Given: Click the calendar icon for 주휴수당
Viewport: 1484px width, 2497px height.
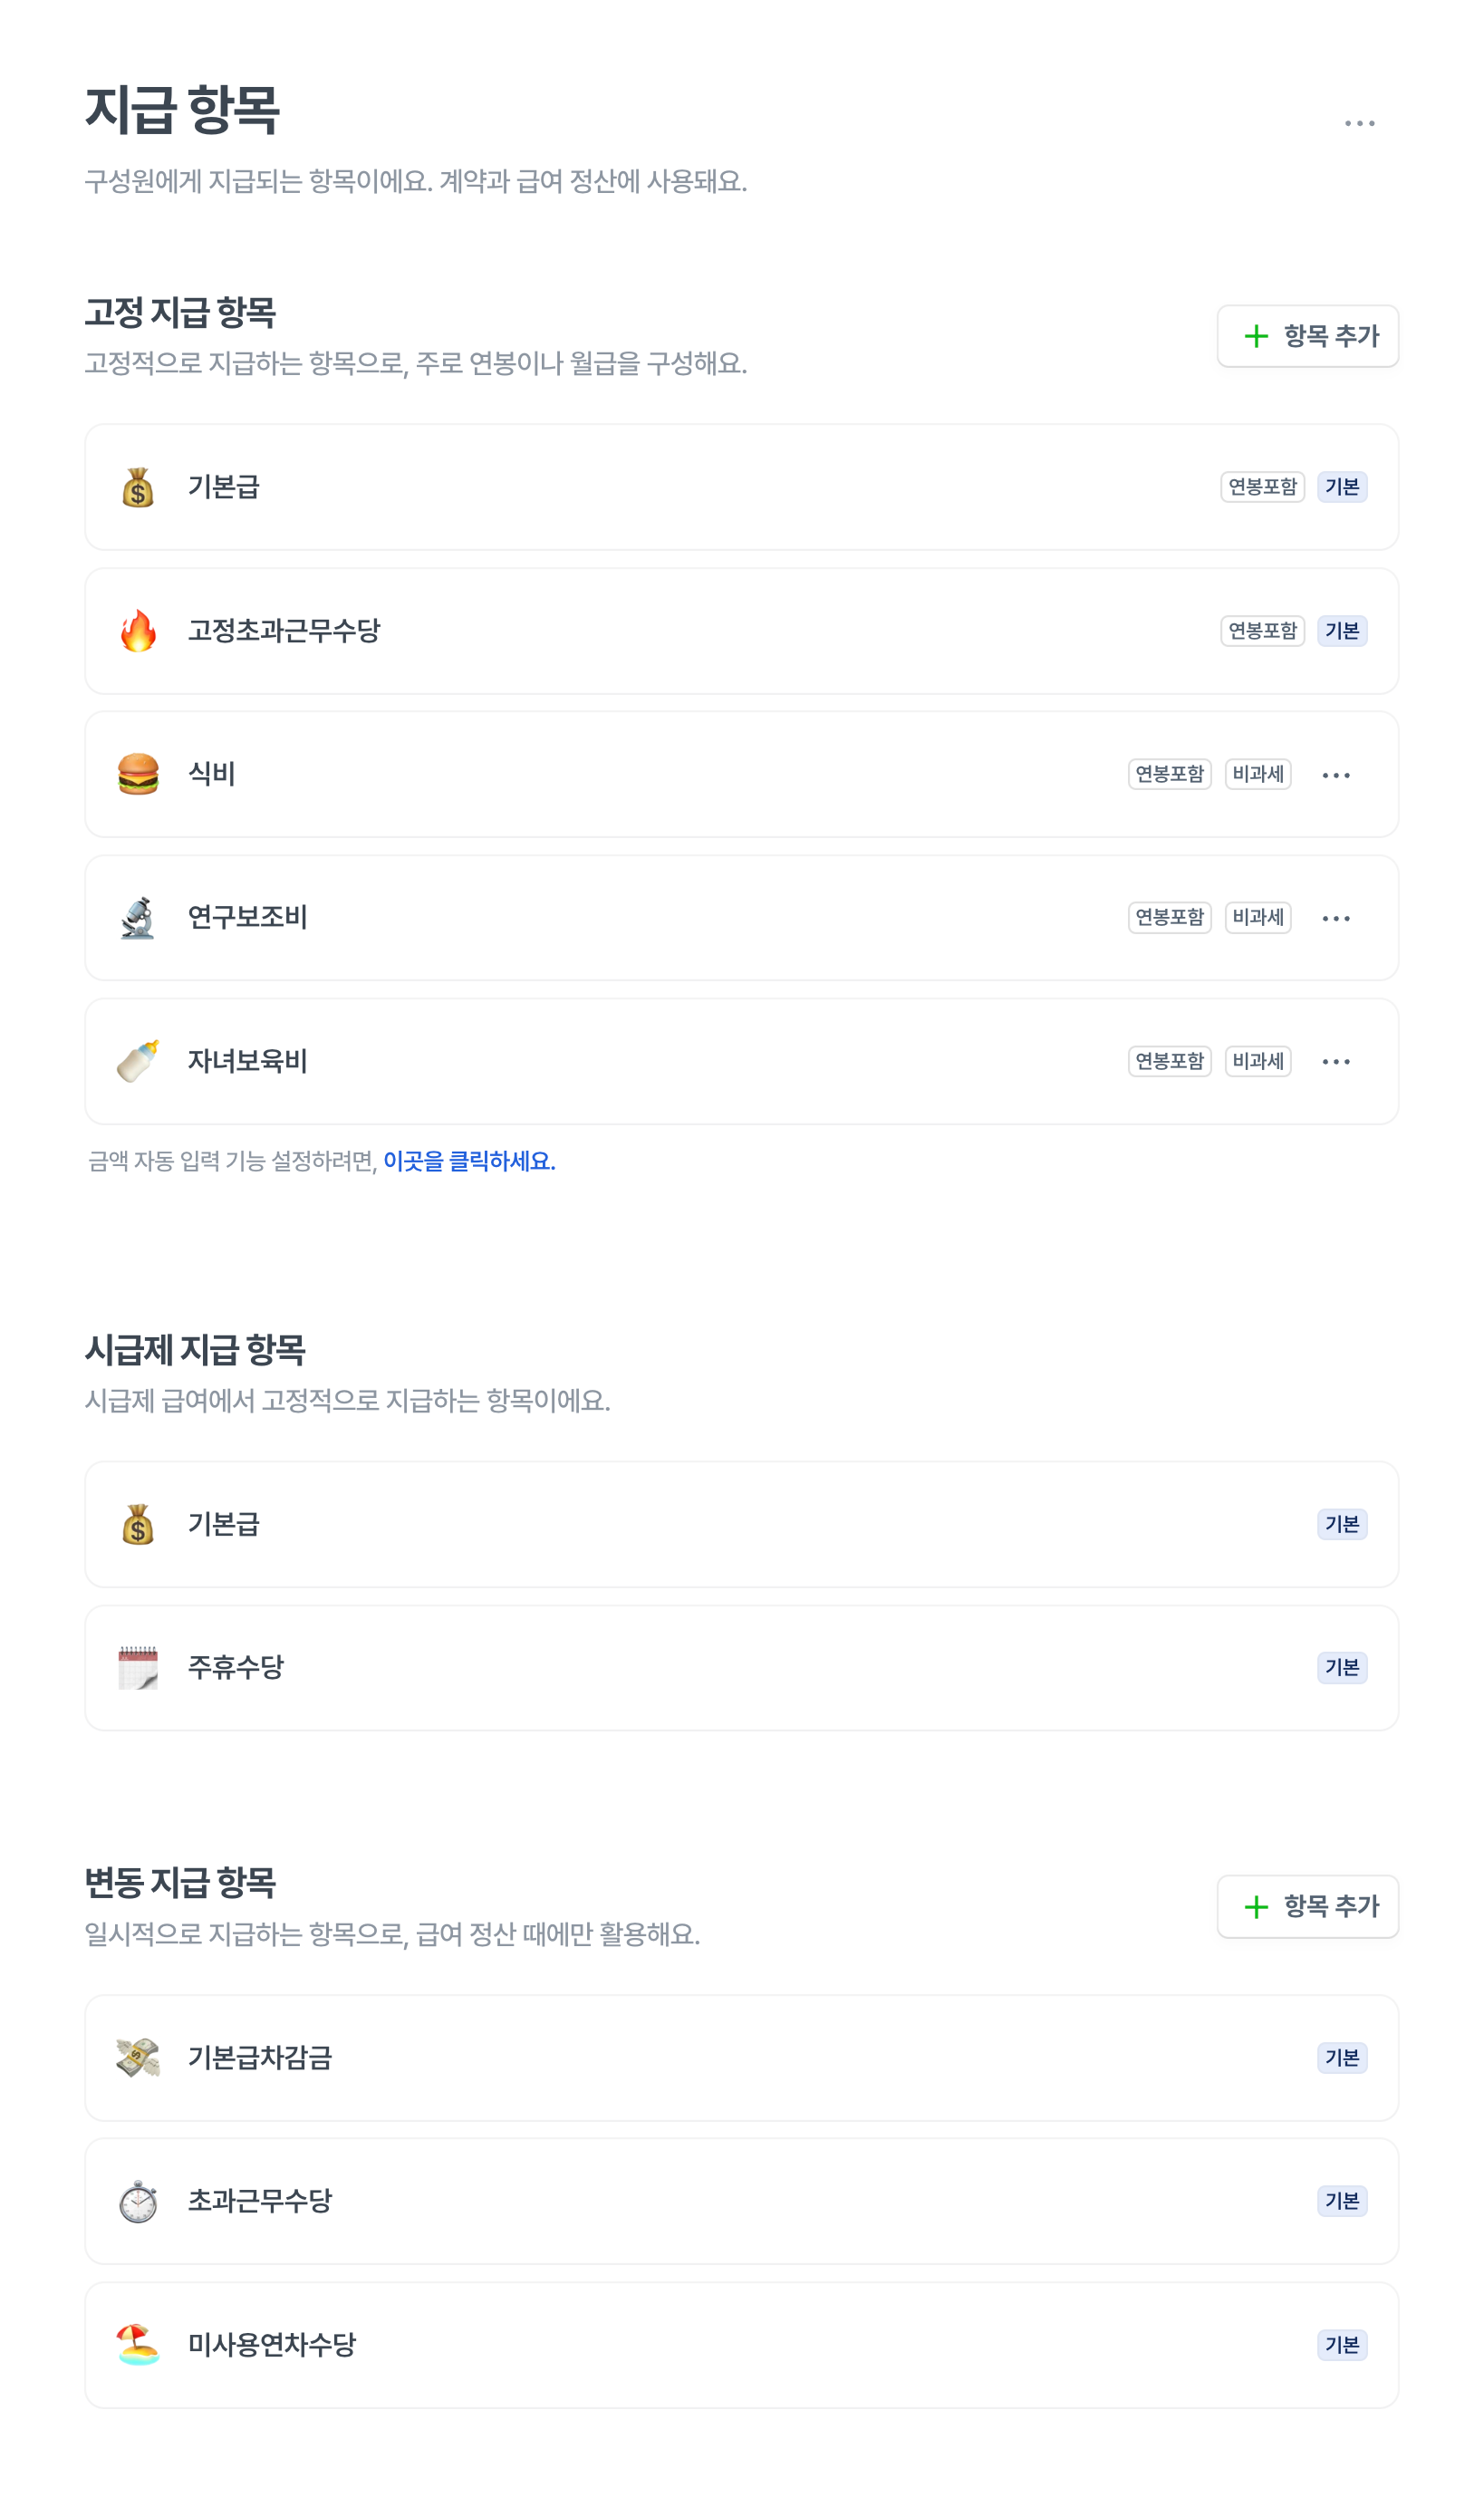Looking at the screenshot, I should [138, 1667].
